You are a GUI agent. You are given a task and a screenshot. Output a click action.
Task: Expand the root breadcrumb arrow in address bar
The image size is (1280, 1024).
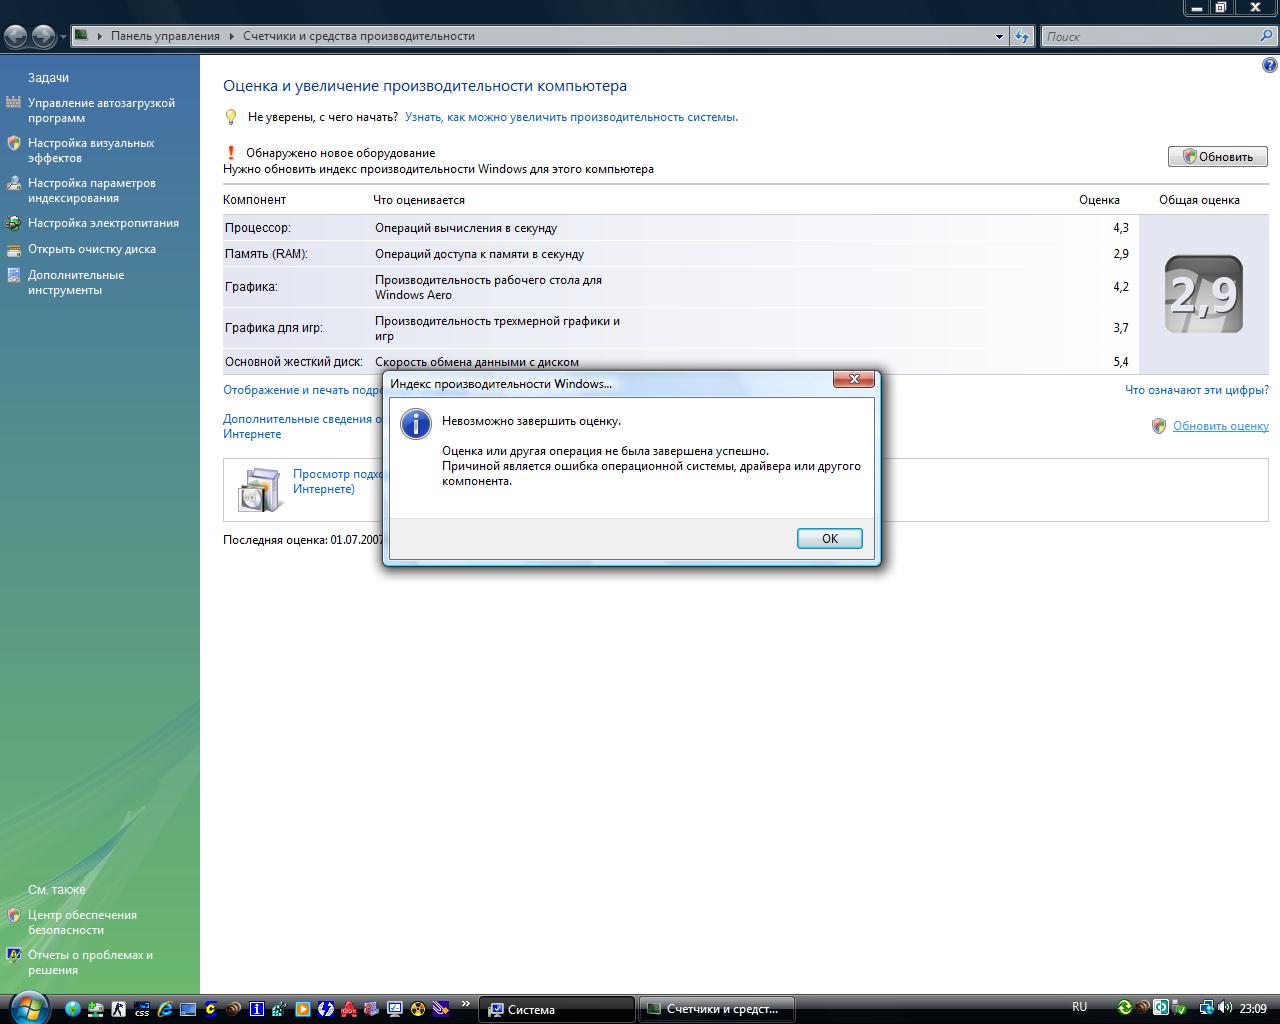tap(100, 36)
